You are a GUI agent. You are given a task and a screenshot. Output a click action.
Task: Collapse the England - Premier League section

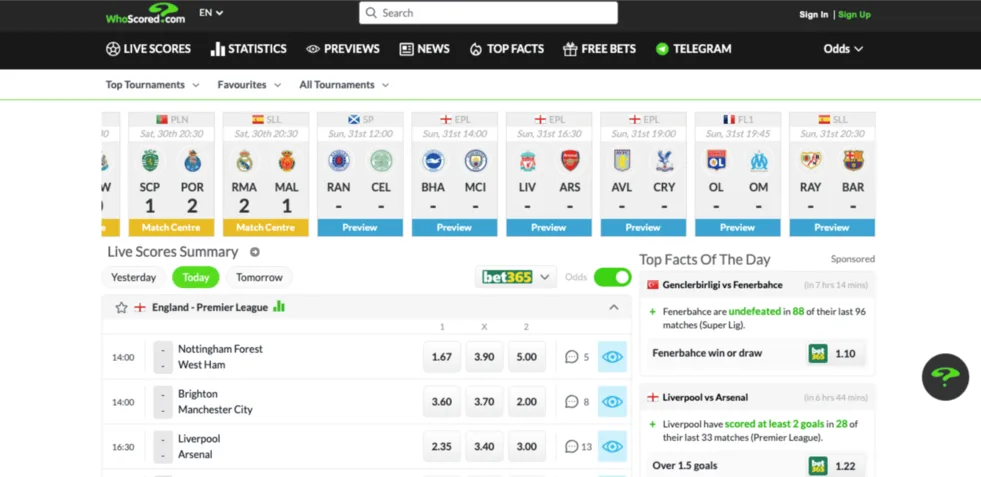(614, 307)
